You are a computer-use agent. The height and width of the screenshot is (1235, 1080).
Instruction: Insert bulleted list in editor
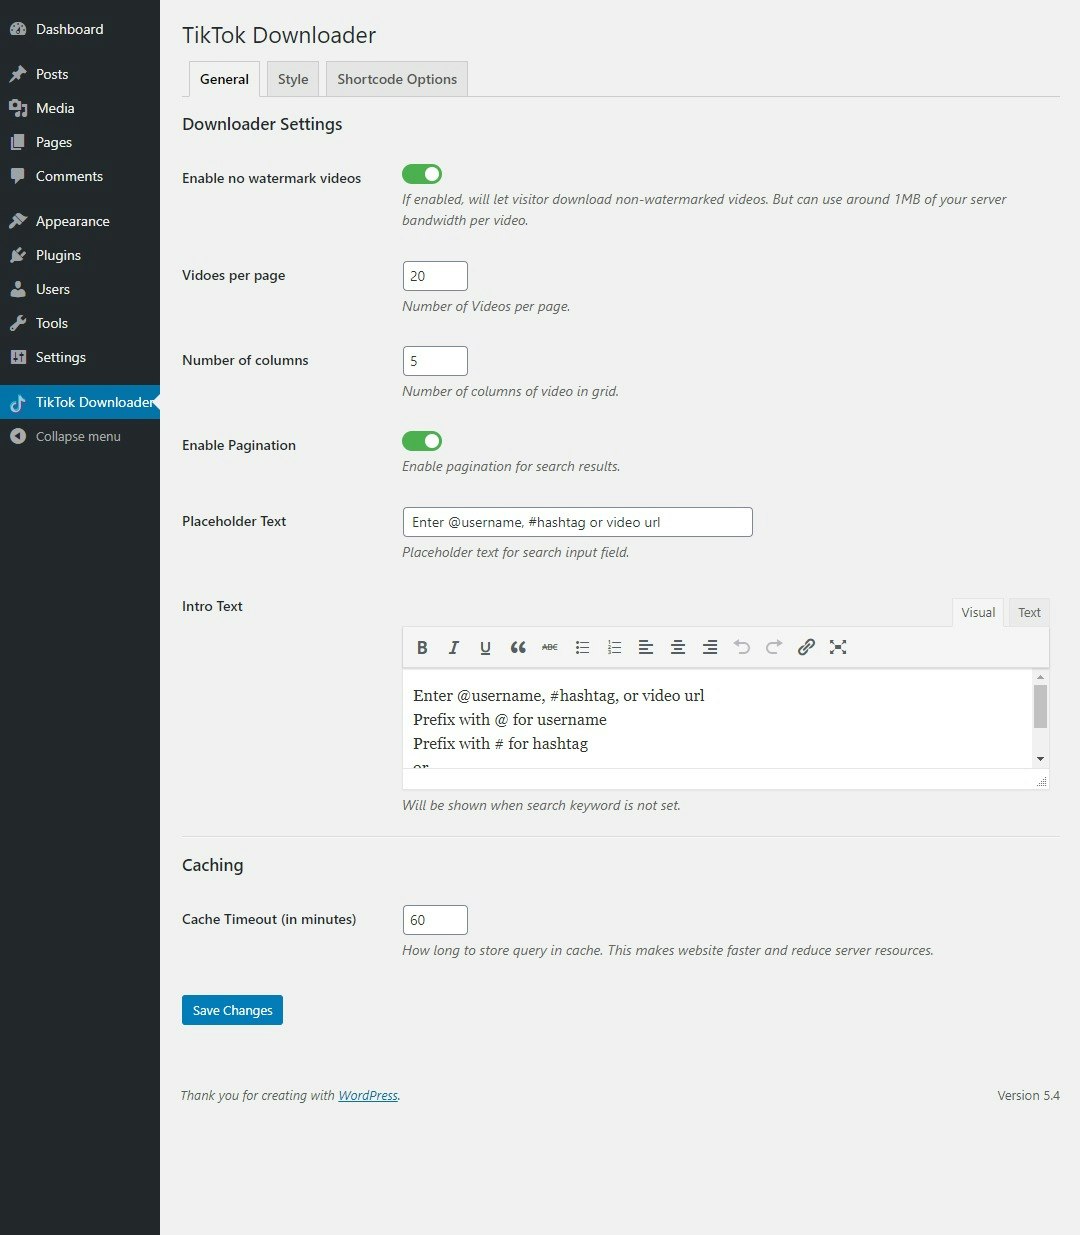click(582, 647)
